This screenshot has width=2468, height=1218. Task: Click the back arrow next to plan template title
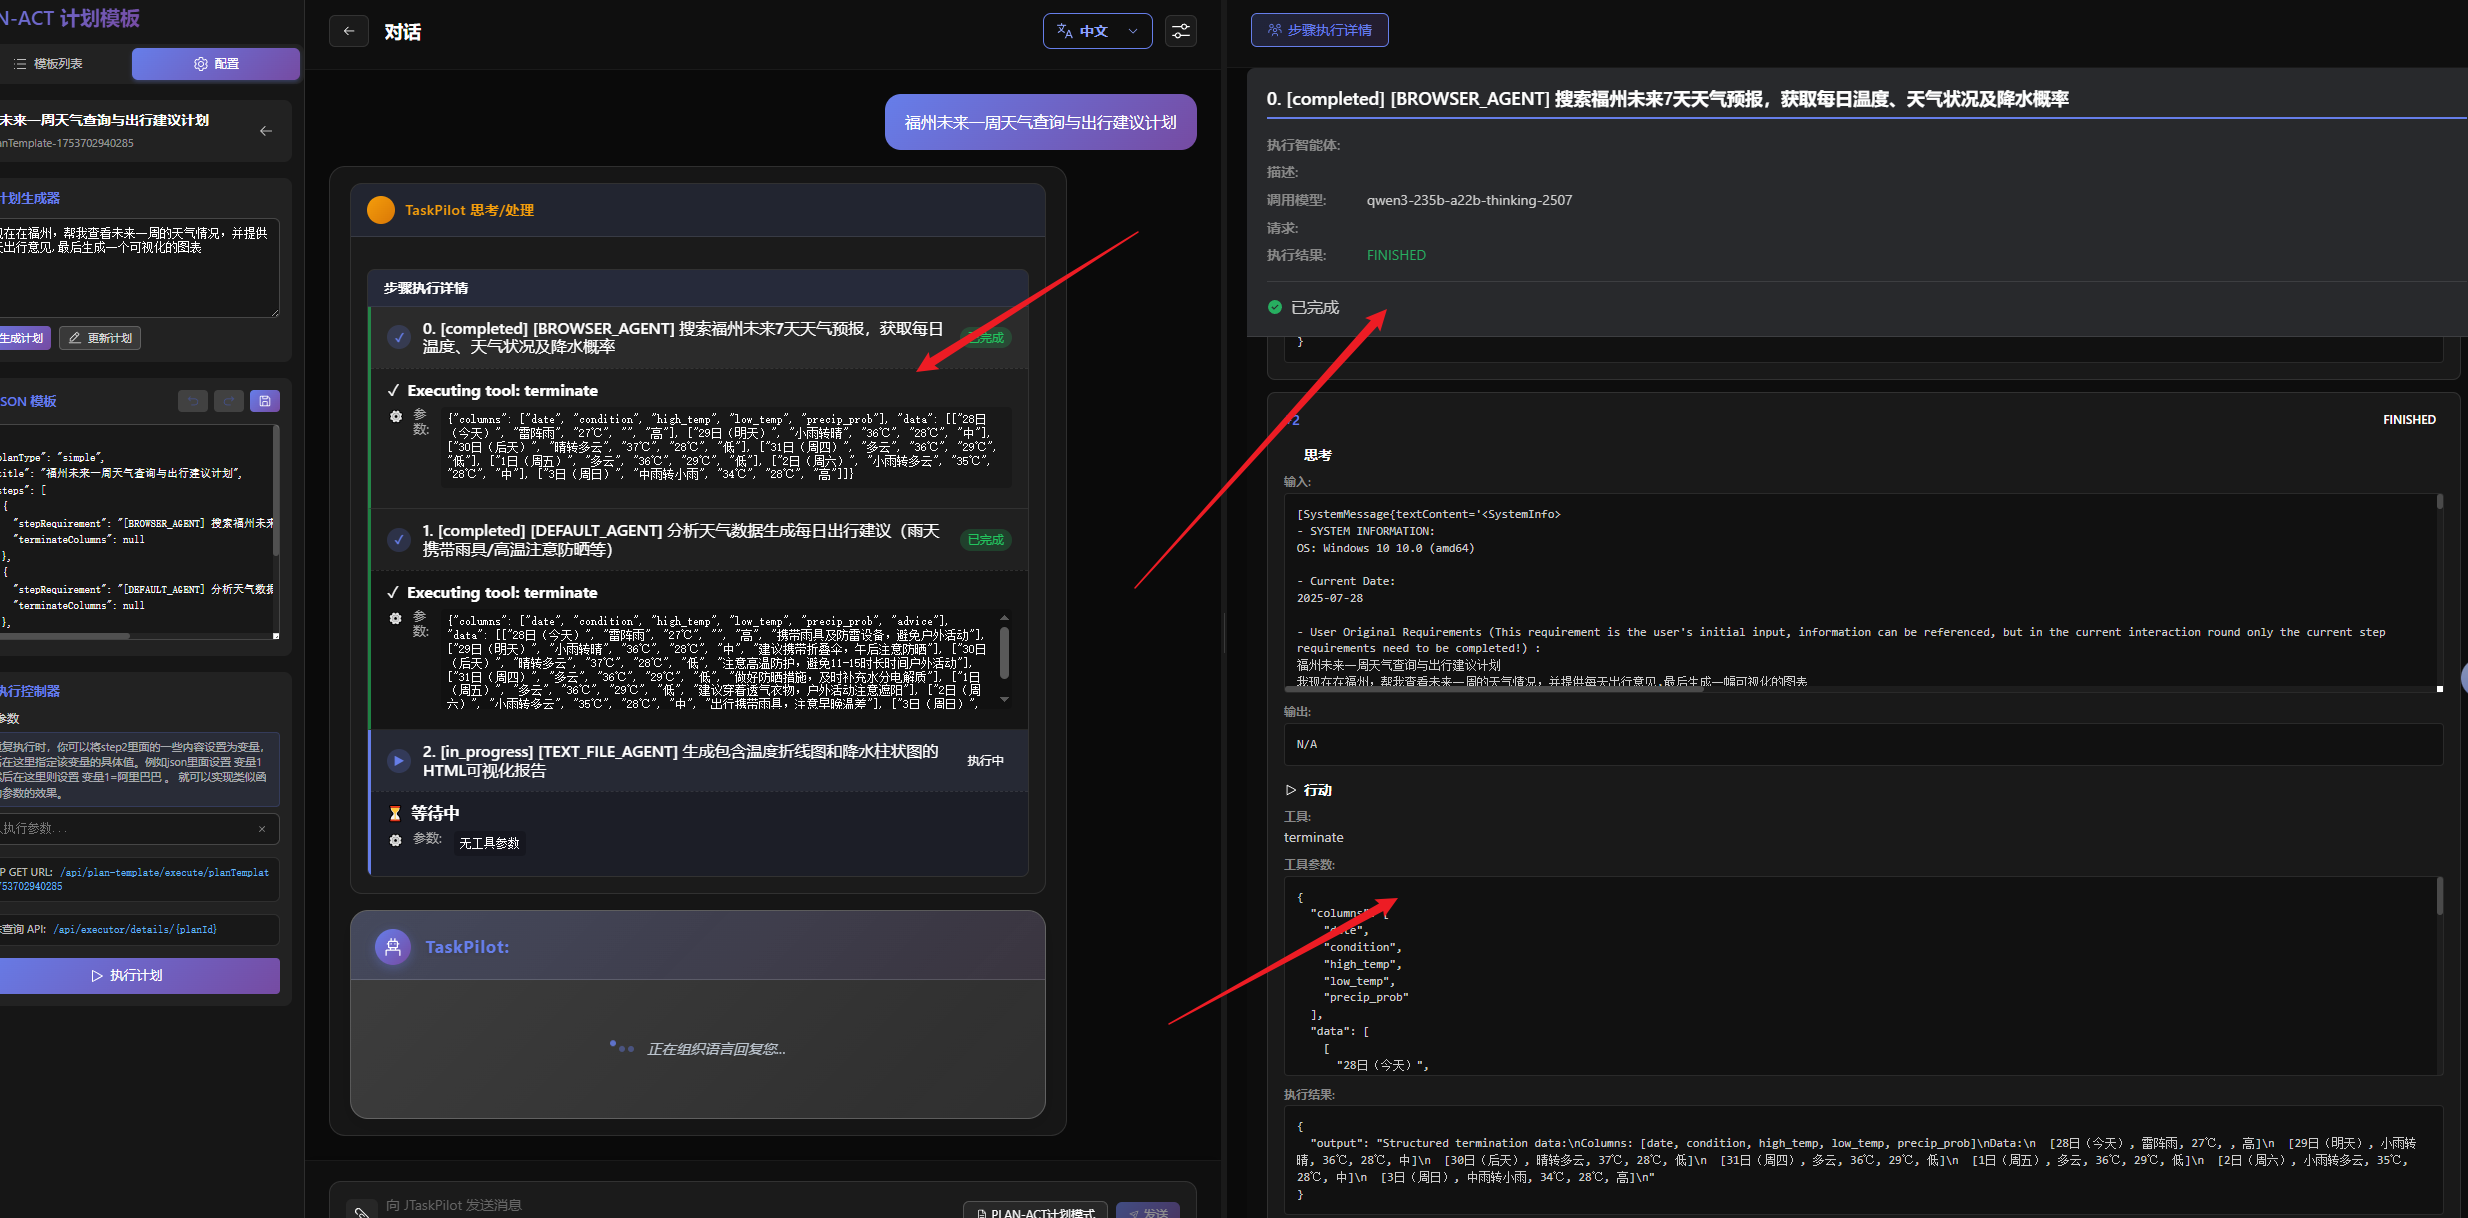point(266,131)
